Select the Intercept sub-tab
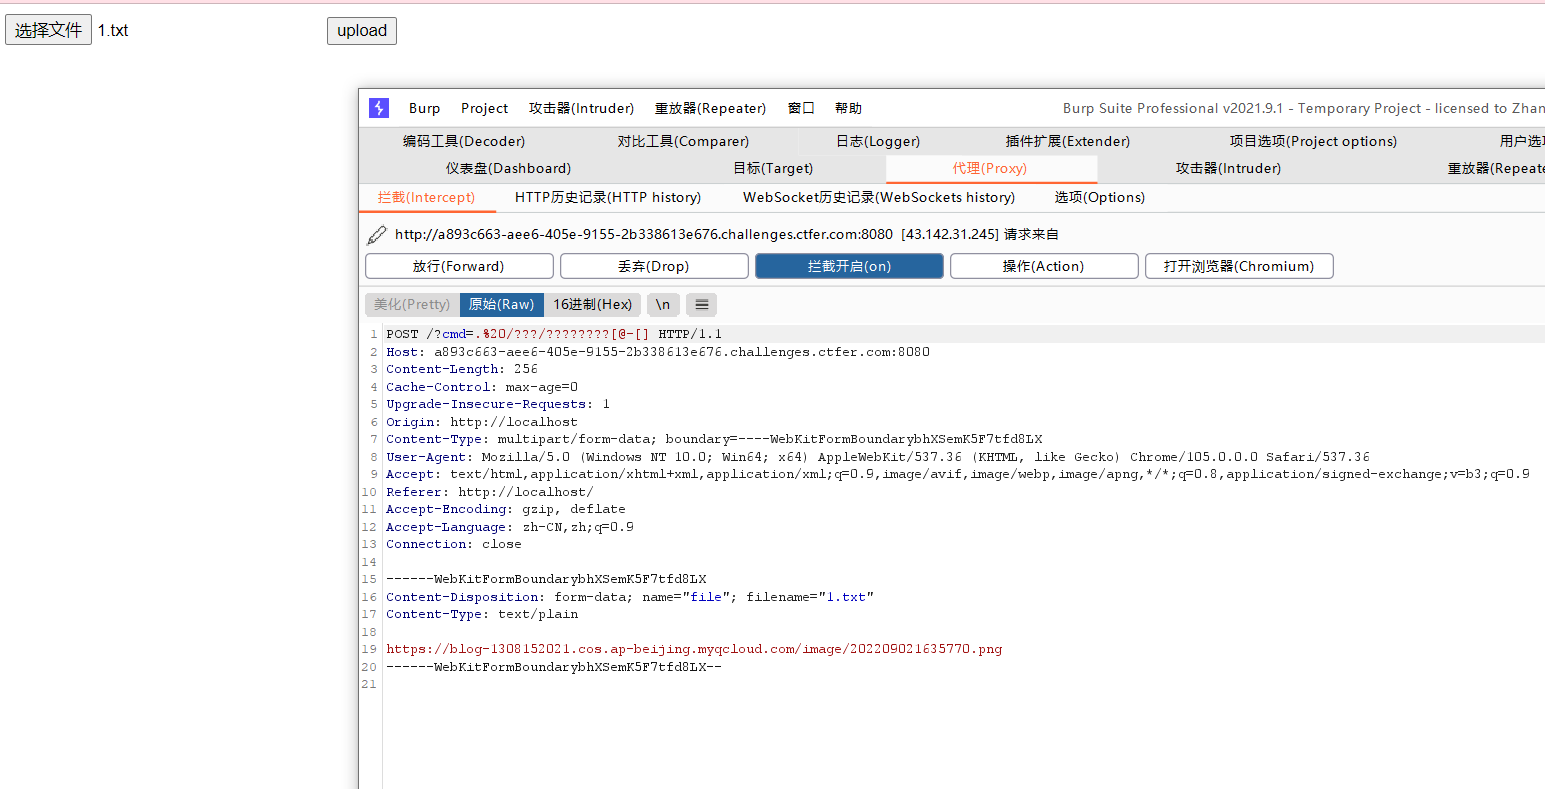This screenshot has width=1545, height=789. (426, 197)
